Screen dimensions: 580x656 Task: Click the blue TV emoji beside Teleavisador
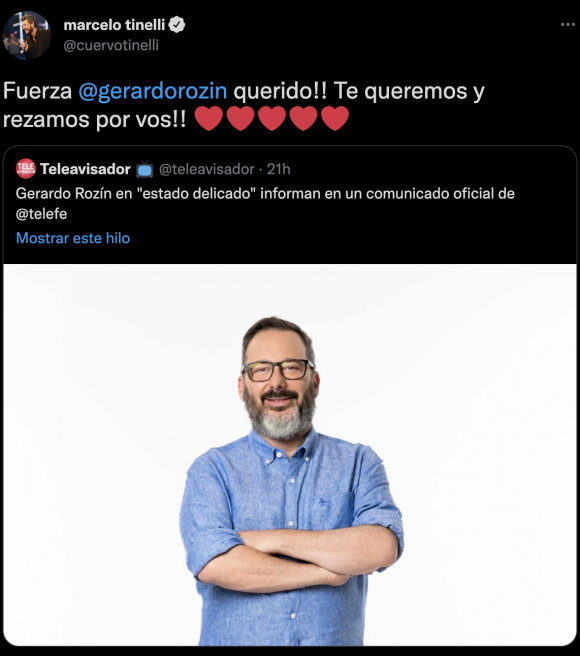(145, 169)
